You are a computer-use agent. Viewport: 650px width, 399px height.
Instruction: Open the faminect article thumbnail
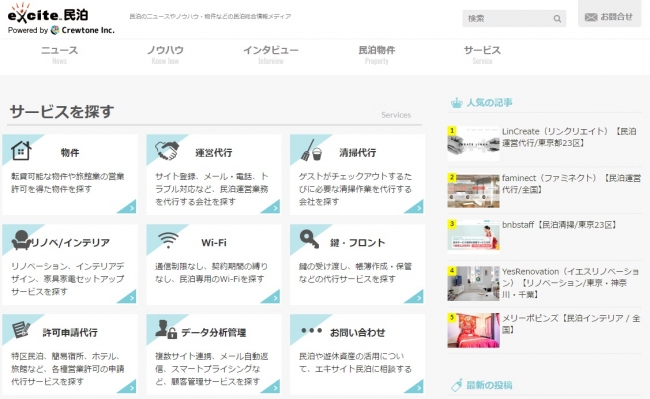coord(473,191)
